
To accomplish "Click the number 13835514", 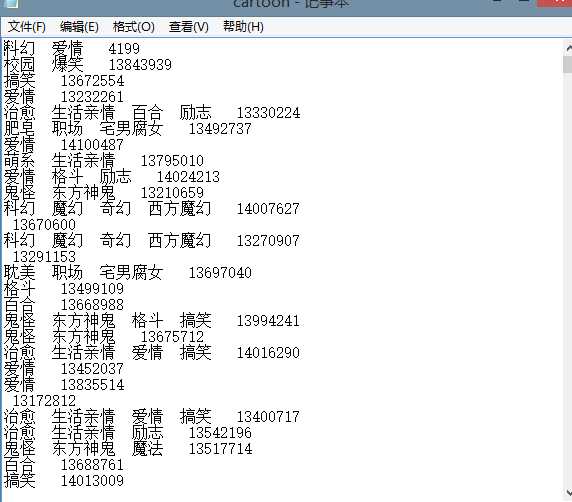I will click(x=92, y=385).
